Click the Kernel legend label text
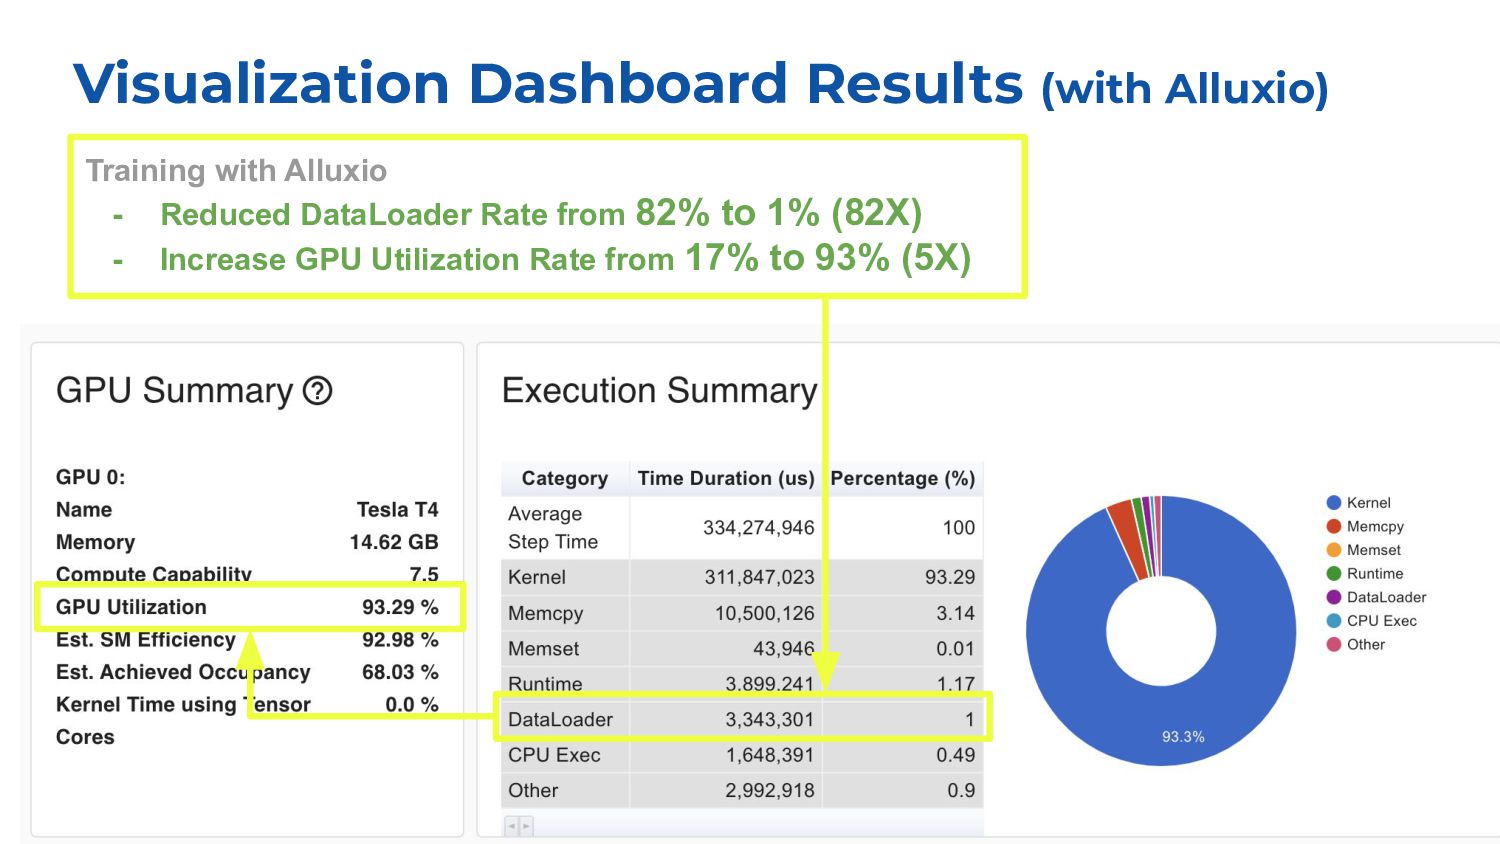Screen dimensions: 1500x844 coord(1368,503)
